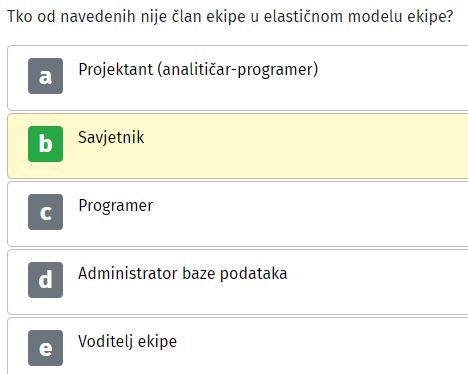This screenshot has height=374, width=468.
Task: Click the word "Administrator" in the fourth option
Action: click(x=128, y=274)
